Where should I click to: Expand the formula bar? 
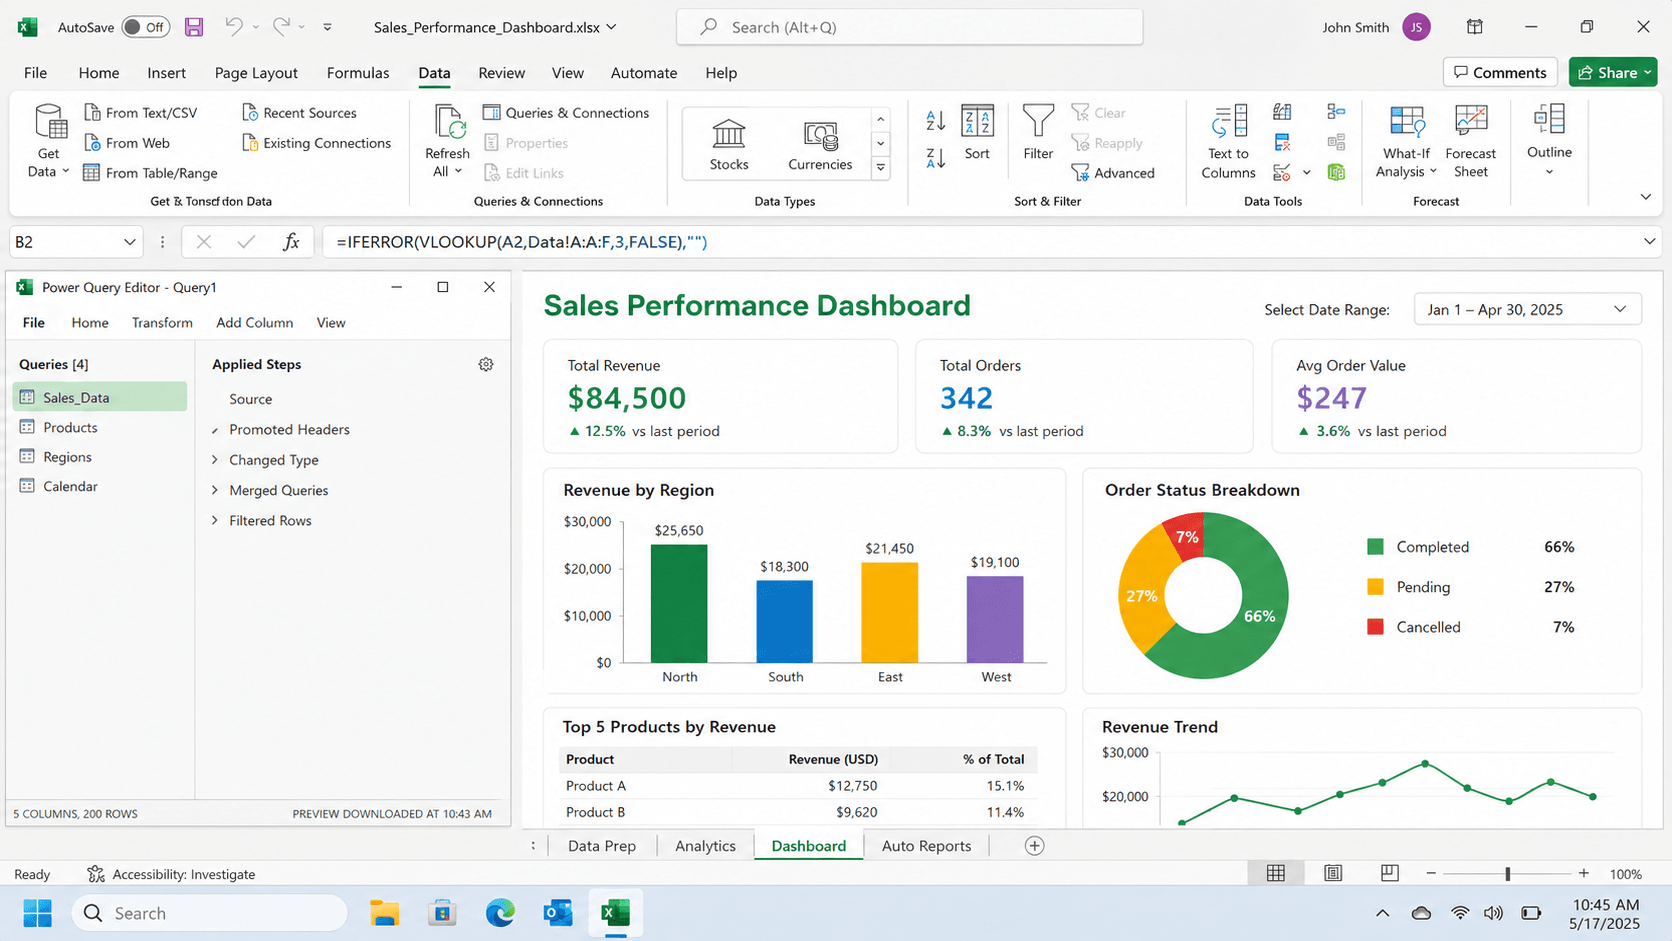coord(1649,242)
